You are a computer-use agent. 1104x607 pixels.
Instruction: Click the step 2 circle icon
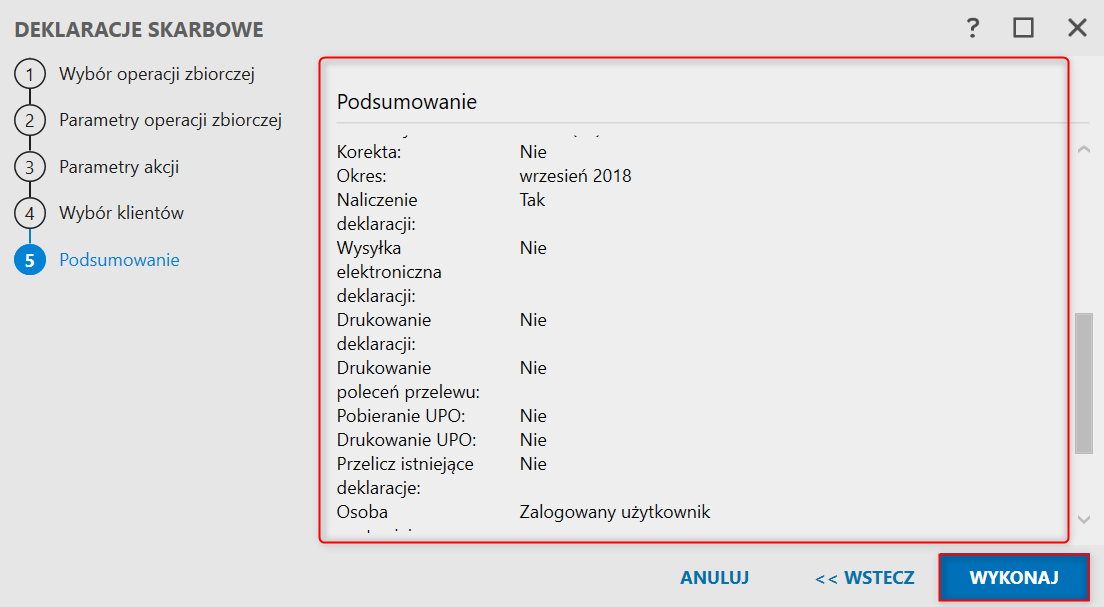[x=30, y=120]
